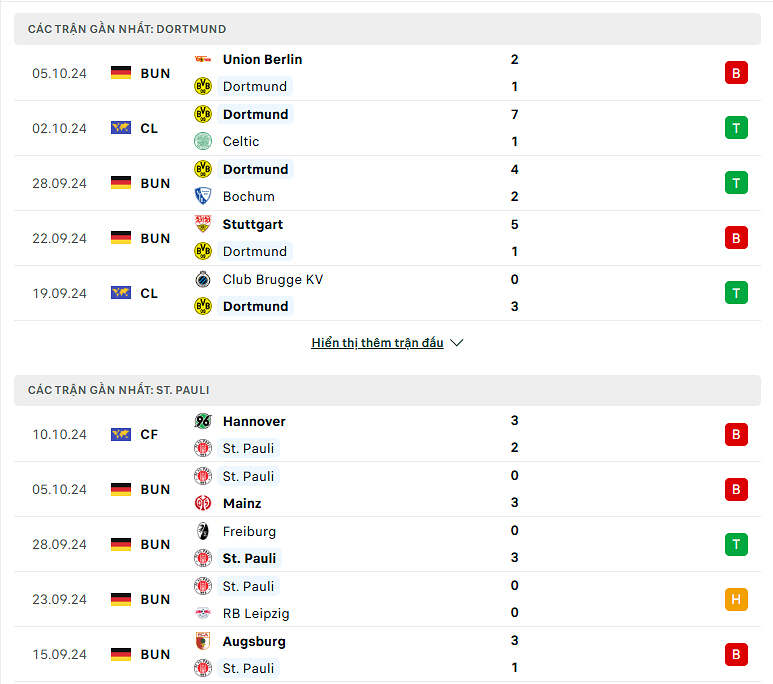Select the Dortmund recent matches header

pos(387,29)
